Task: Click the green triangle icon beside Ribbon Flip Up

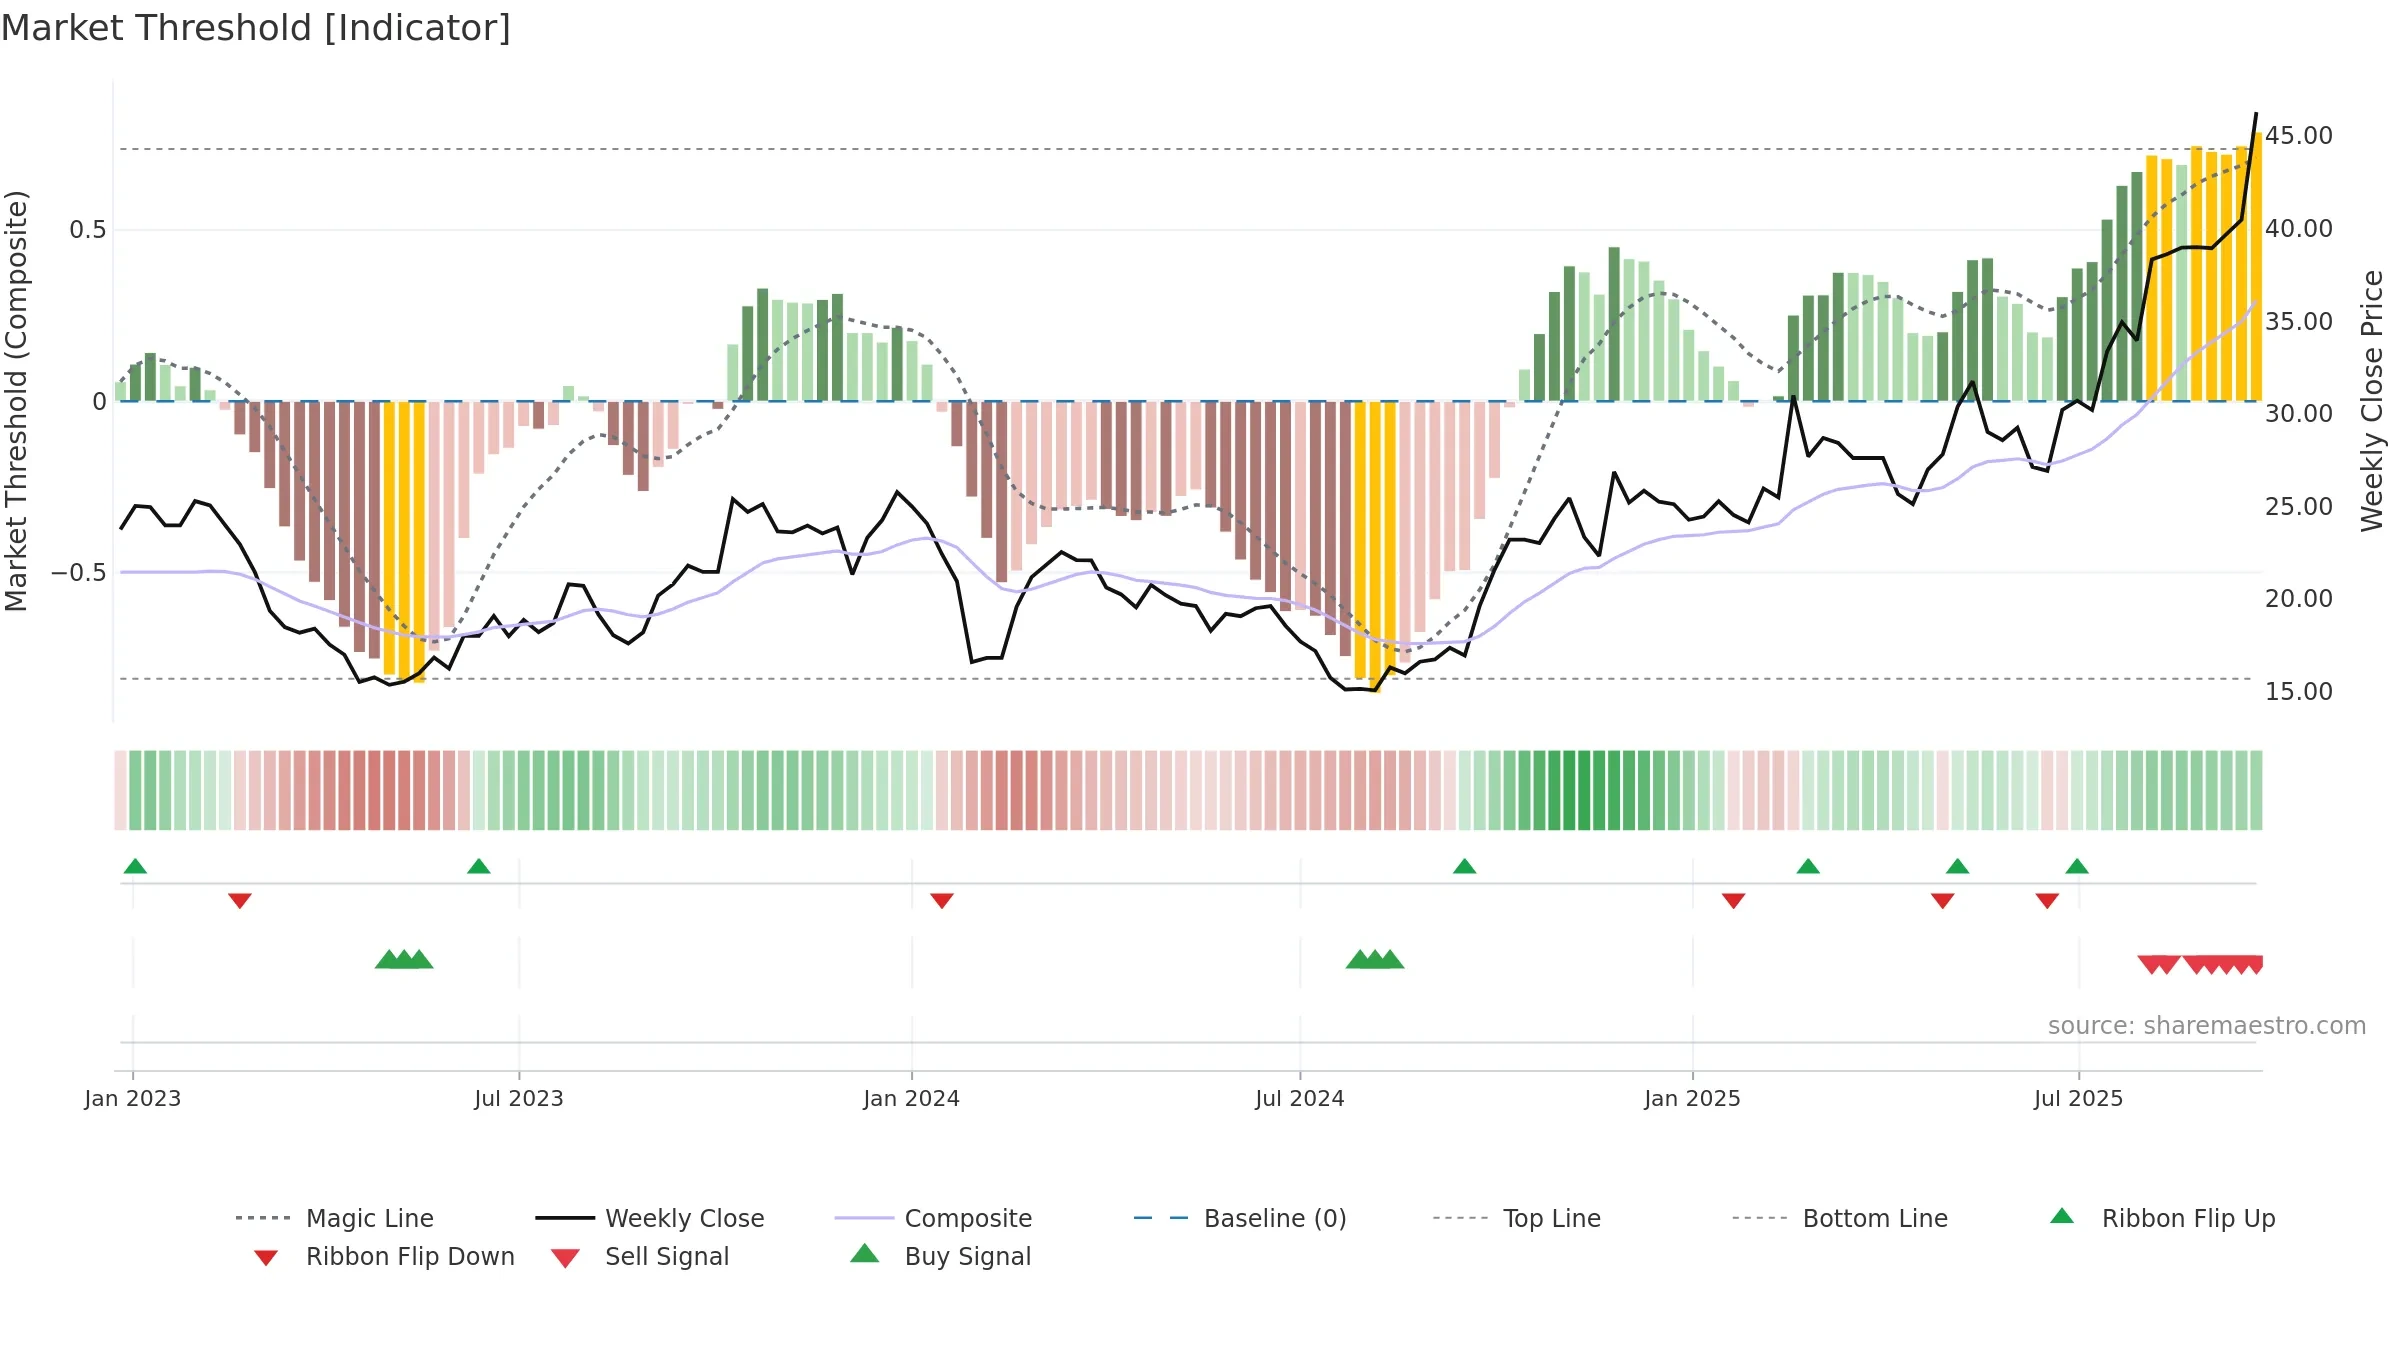Action: click(2062, 1216)
